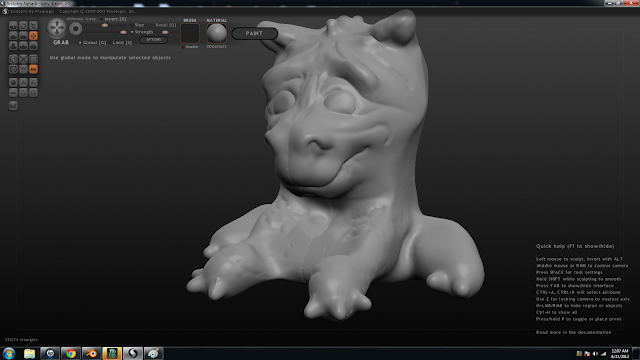Image resolution: width=640 pixels, height=360 pixels.
Task: Adjust the Detail slider handle
Action: click(x=165, y=32)
